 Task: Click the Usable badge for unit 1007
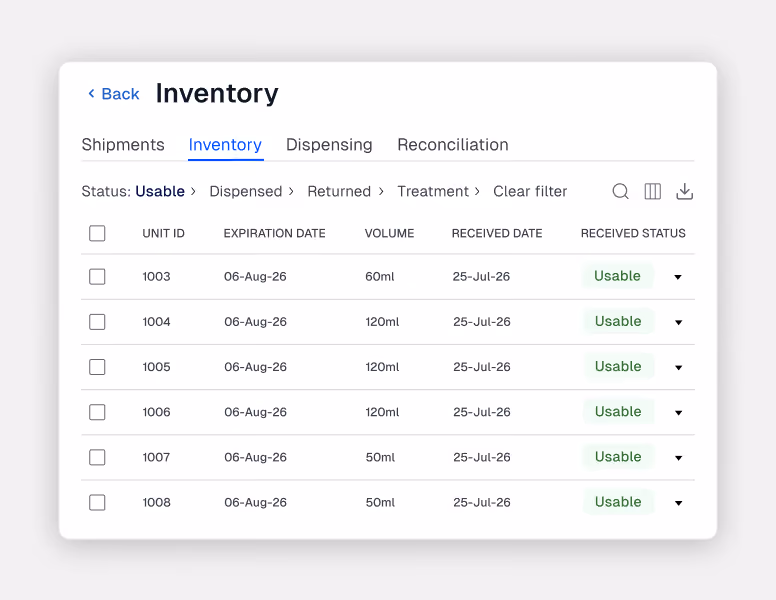[618, 456]
